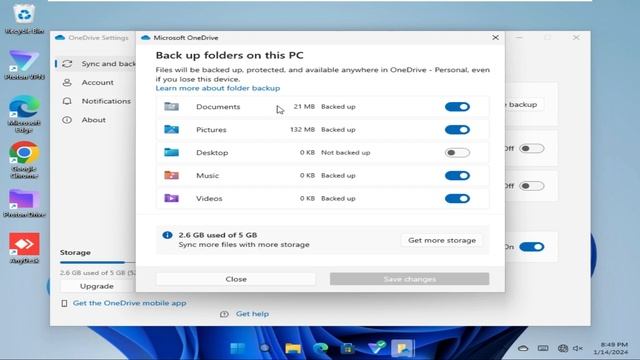This screenshot has height=360, width=640.
Task: Turn off Music folder backup
Action: pyautogui.click(x=457, y=175)
